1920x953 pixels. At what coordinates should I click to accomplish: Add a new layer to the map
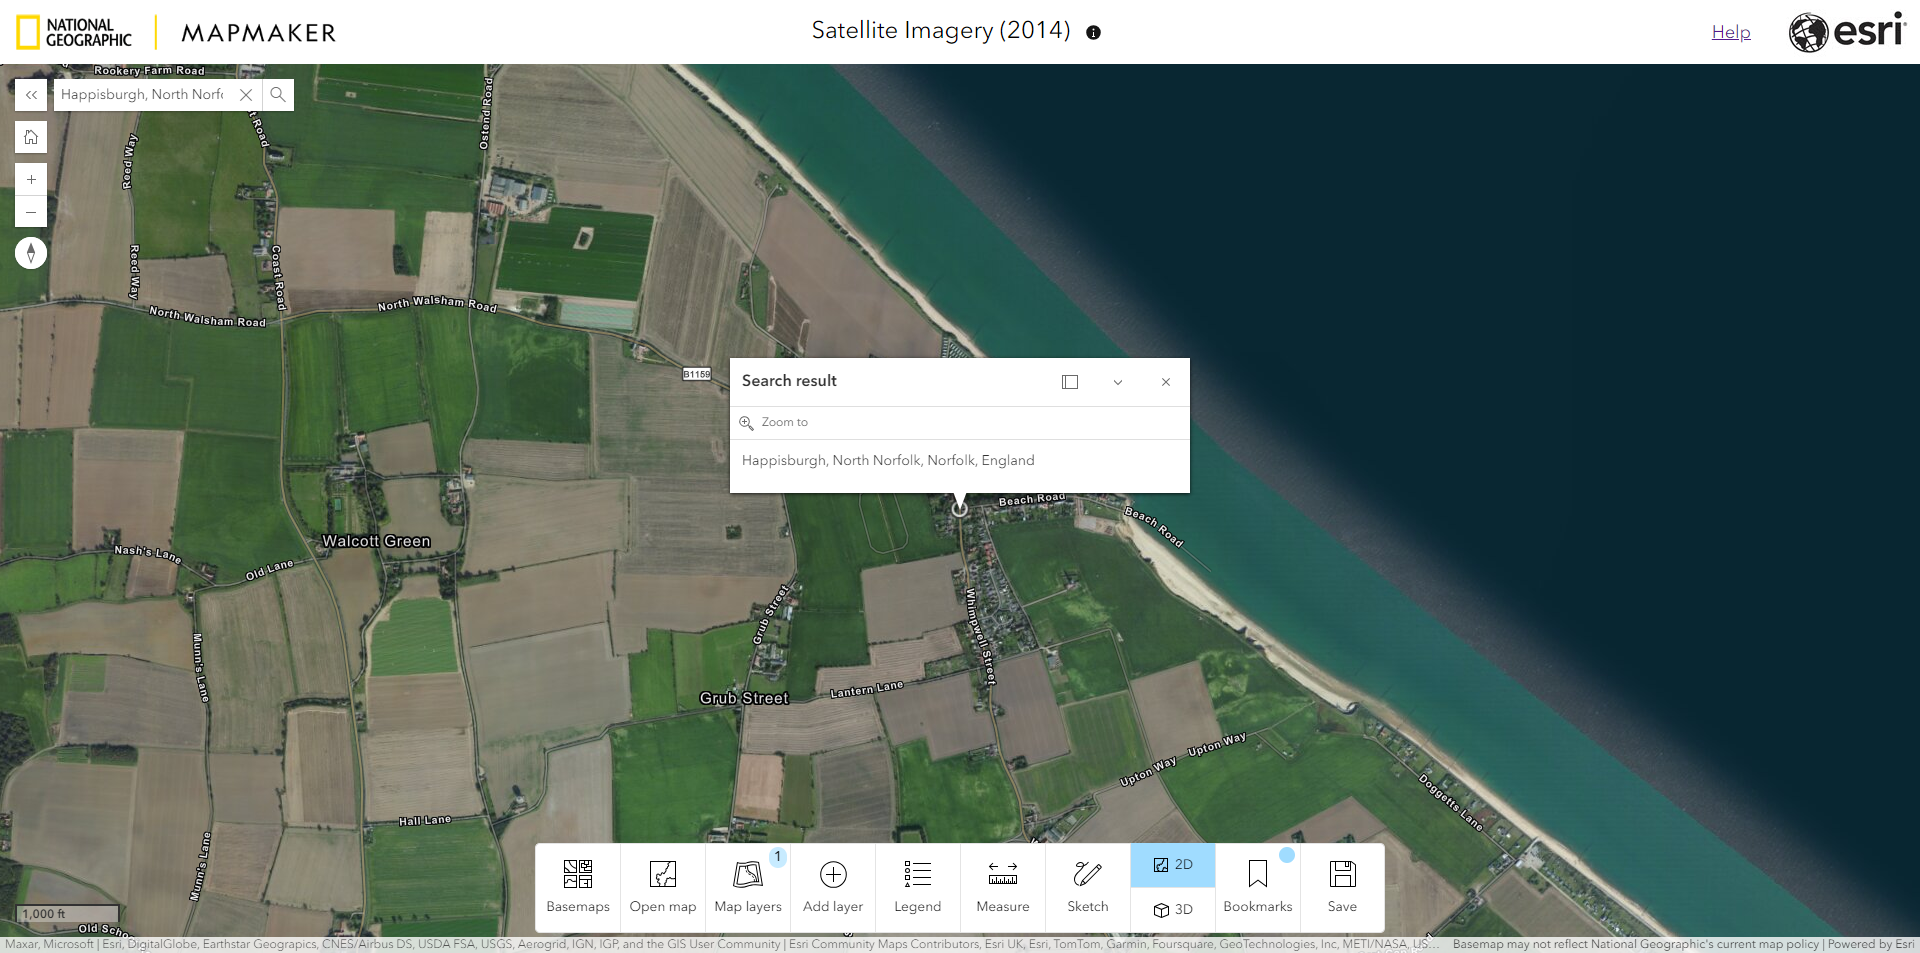tap(832, 886)
